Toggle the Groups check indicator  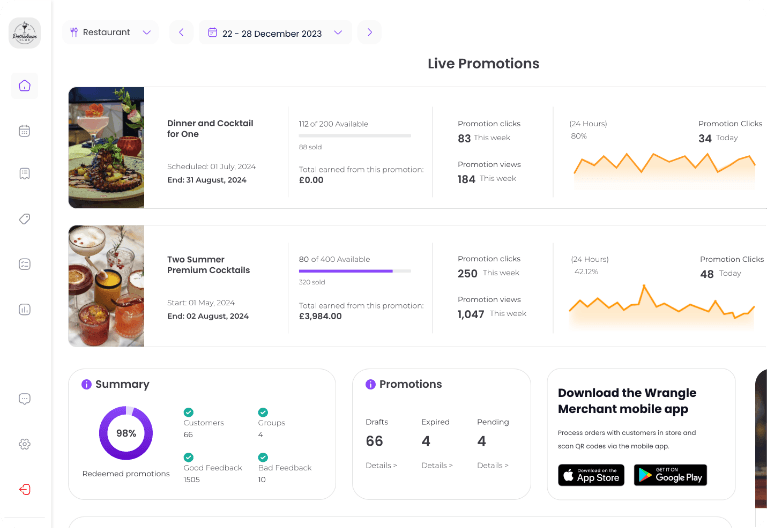pyautogui.click(x=263, y=412)
